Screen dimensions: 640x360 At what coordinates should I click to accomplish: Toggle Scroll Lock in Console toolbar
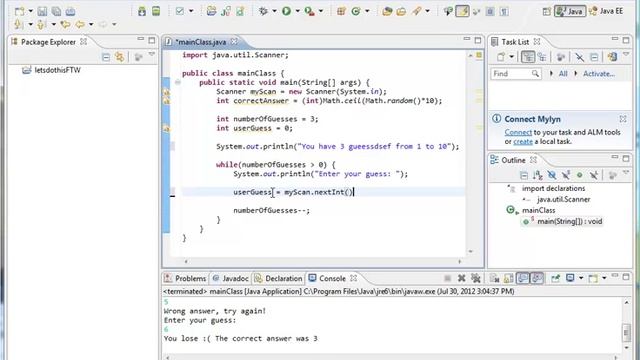click(x=509, y=278)
